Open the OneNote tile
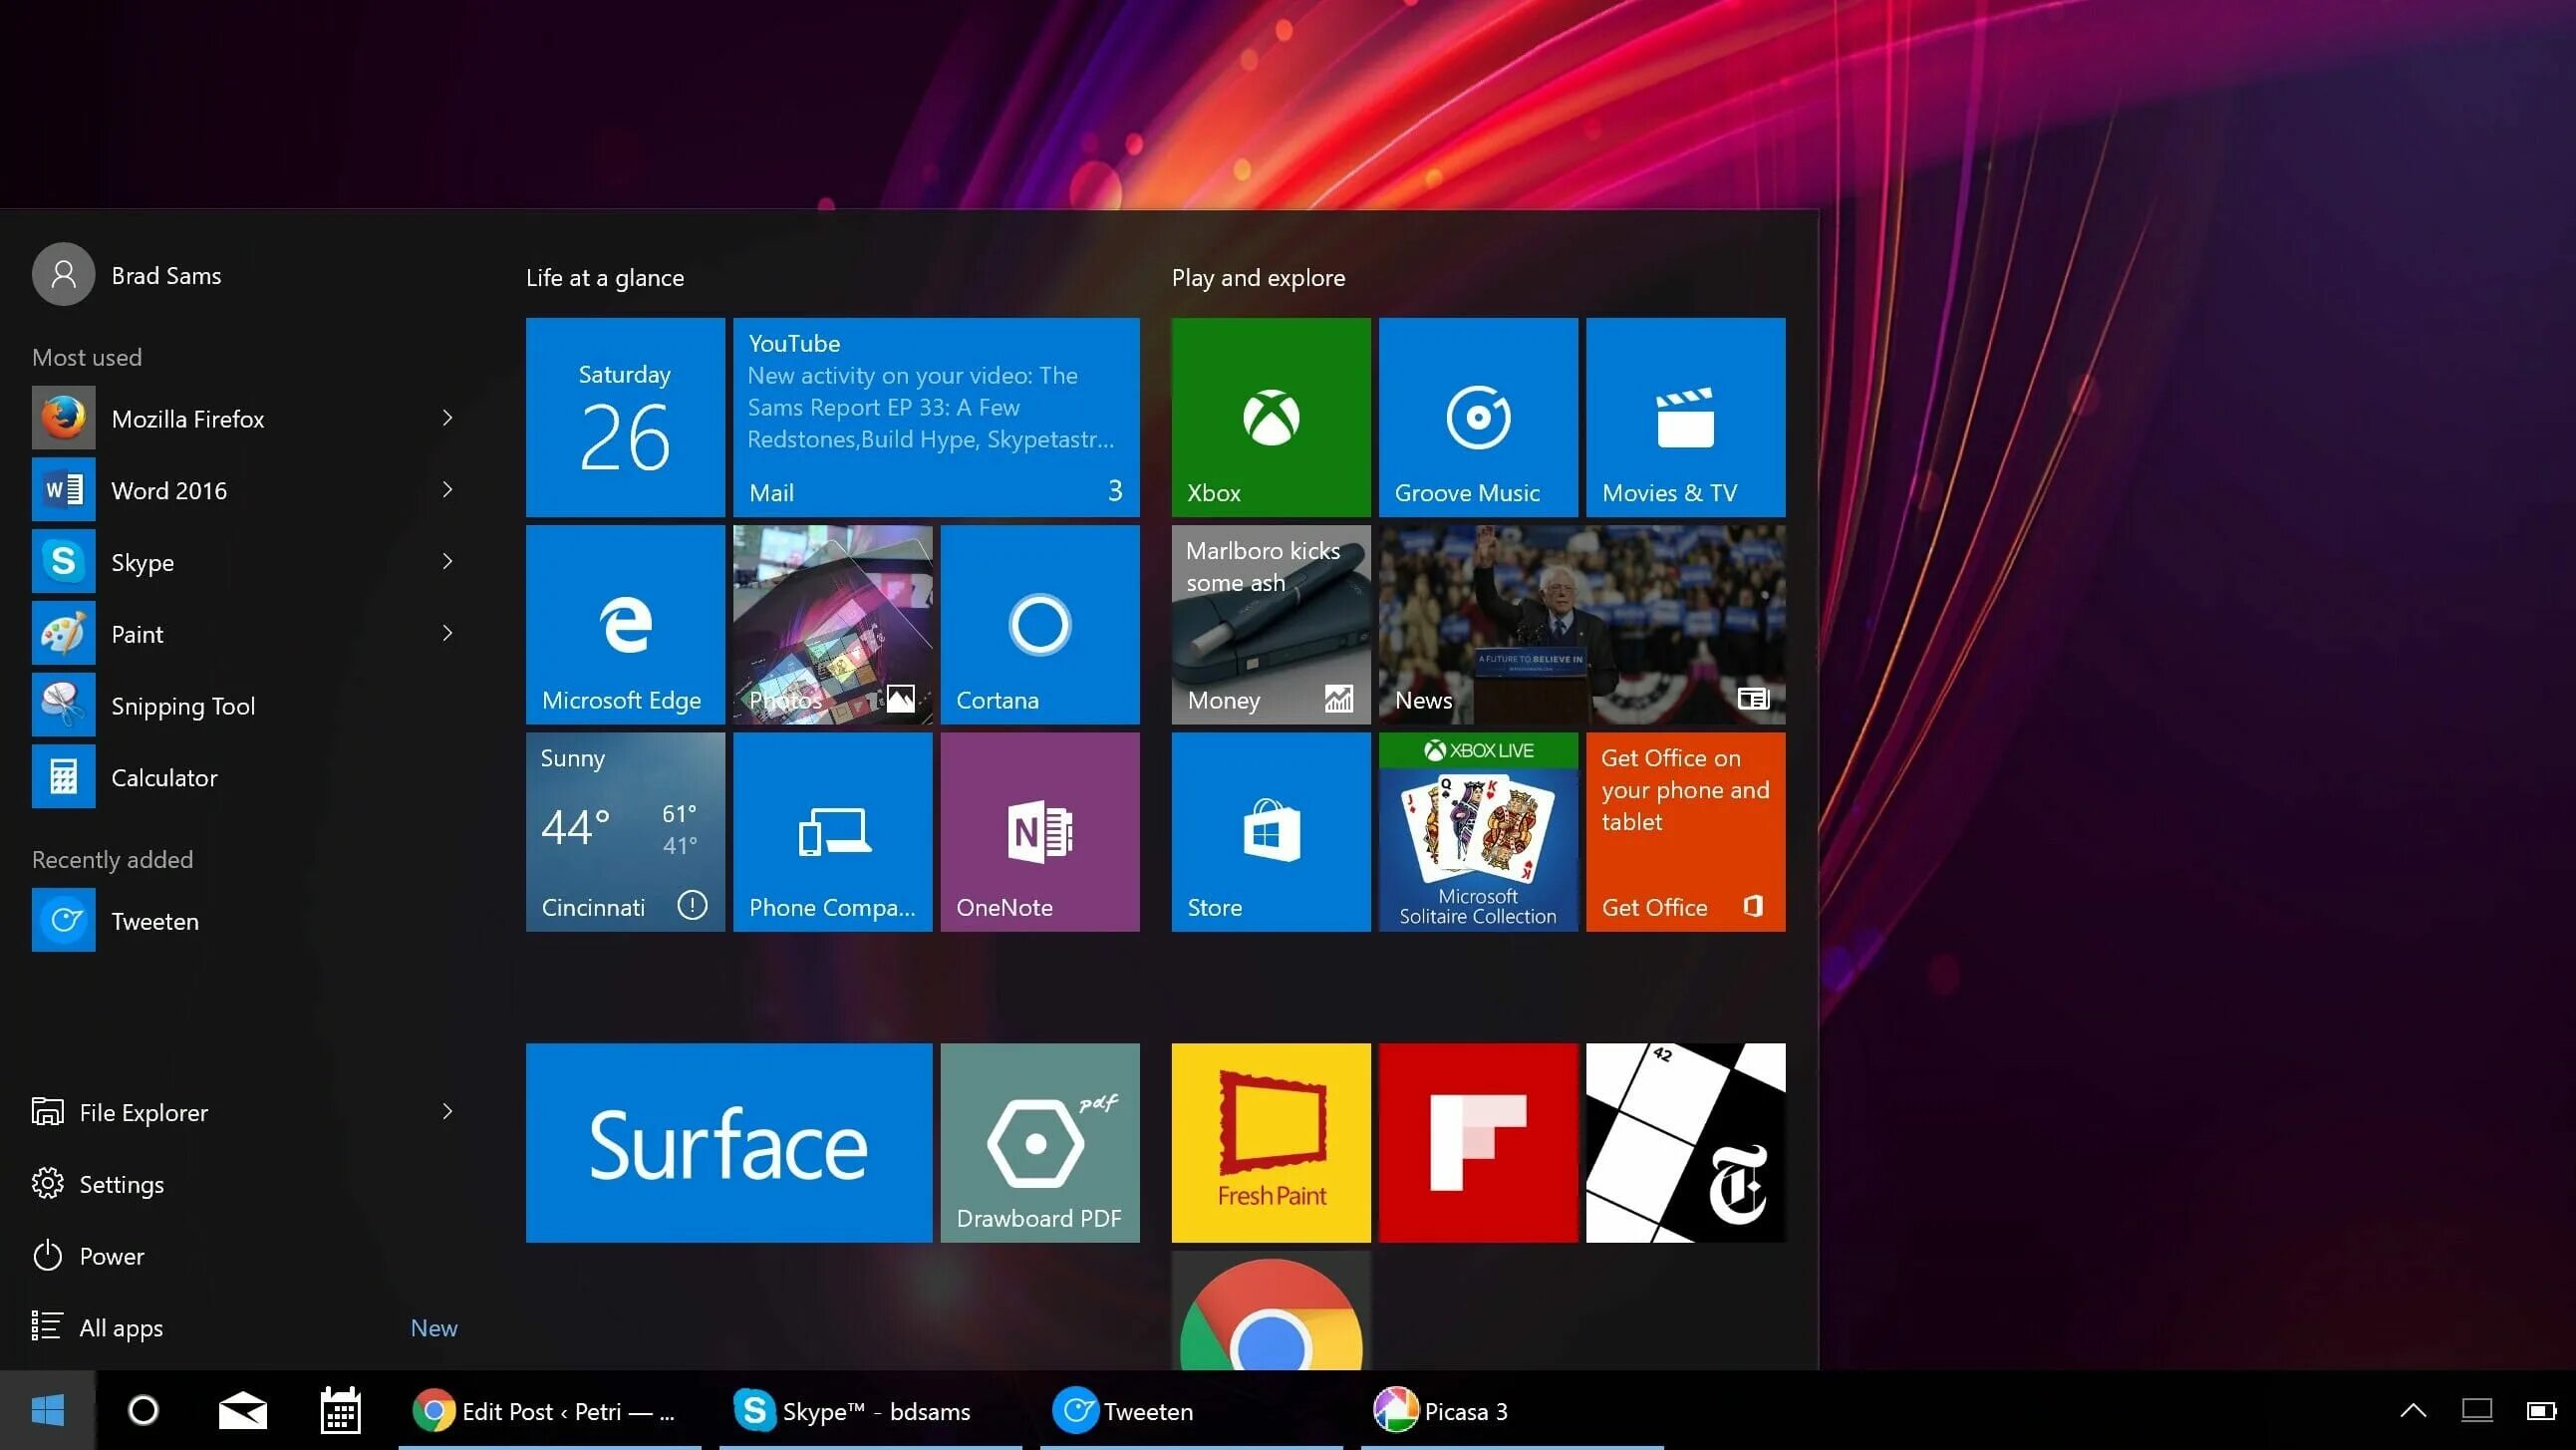2576x1450 pixels. (1039, 831)
